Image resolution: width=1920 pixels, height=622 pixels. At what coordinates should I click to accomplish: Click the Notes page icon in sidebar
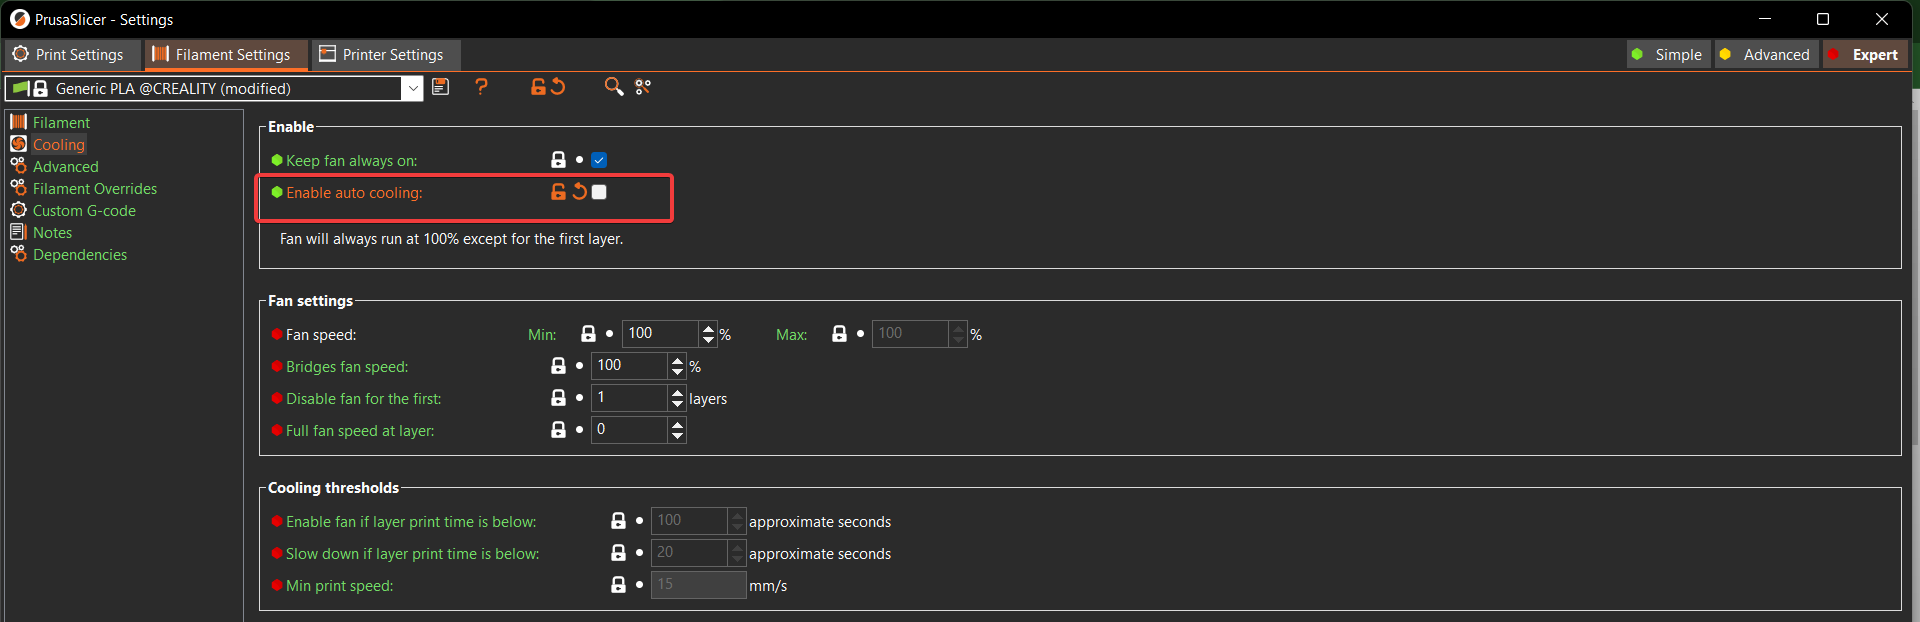pos(18,232)
